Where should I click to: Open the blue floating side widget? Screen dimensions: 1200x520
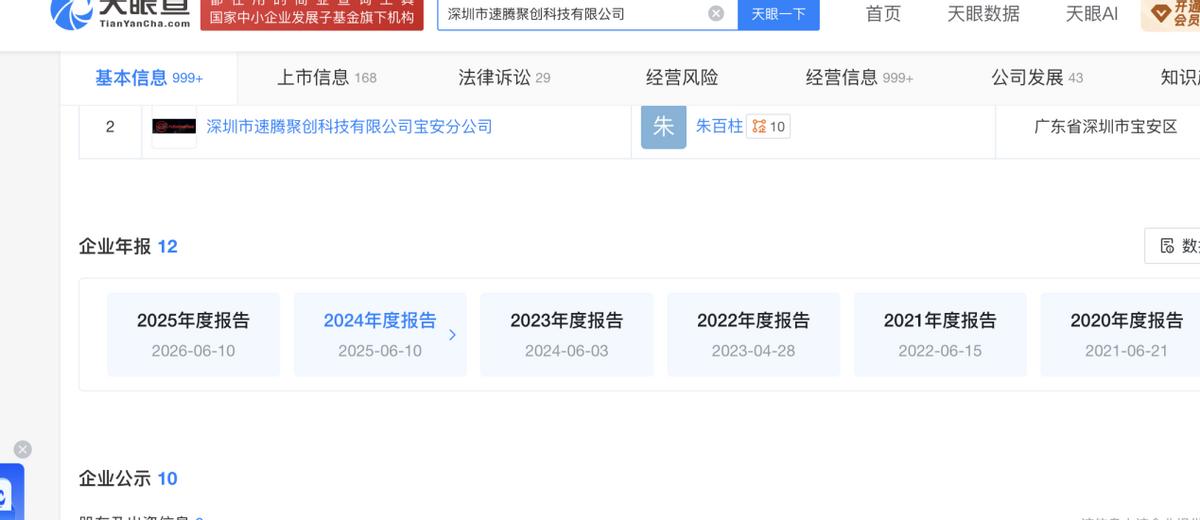(x=11, y=492)
